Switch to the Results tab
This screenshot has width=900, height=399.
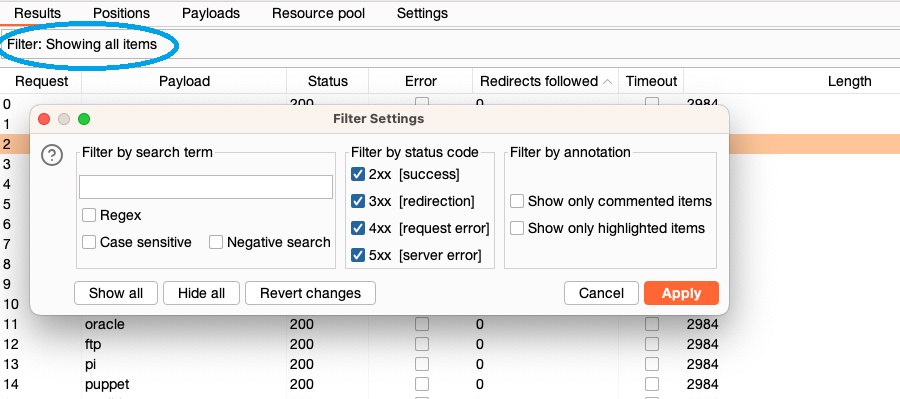(x=37, y=13)
